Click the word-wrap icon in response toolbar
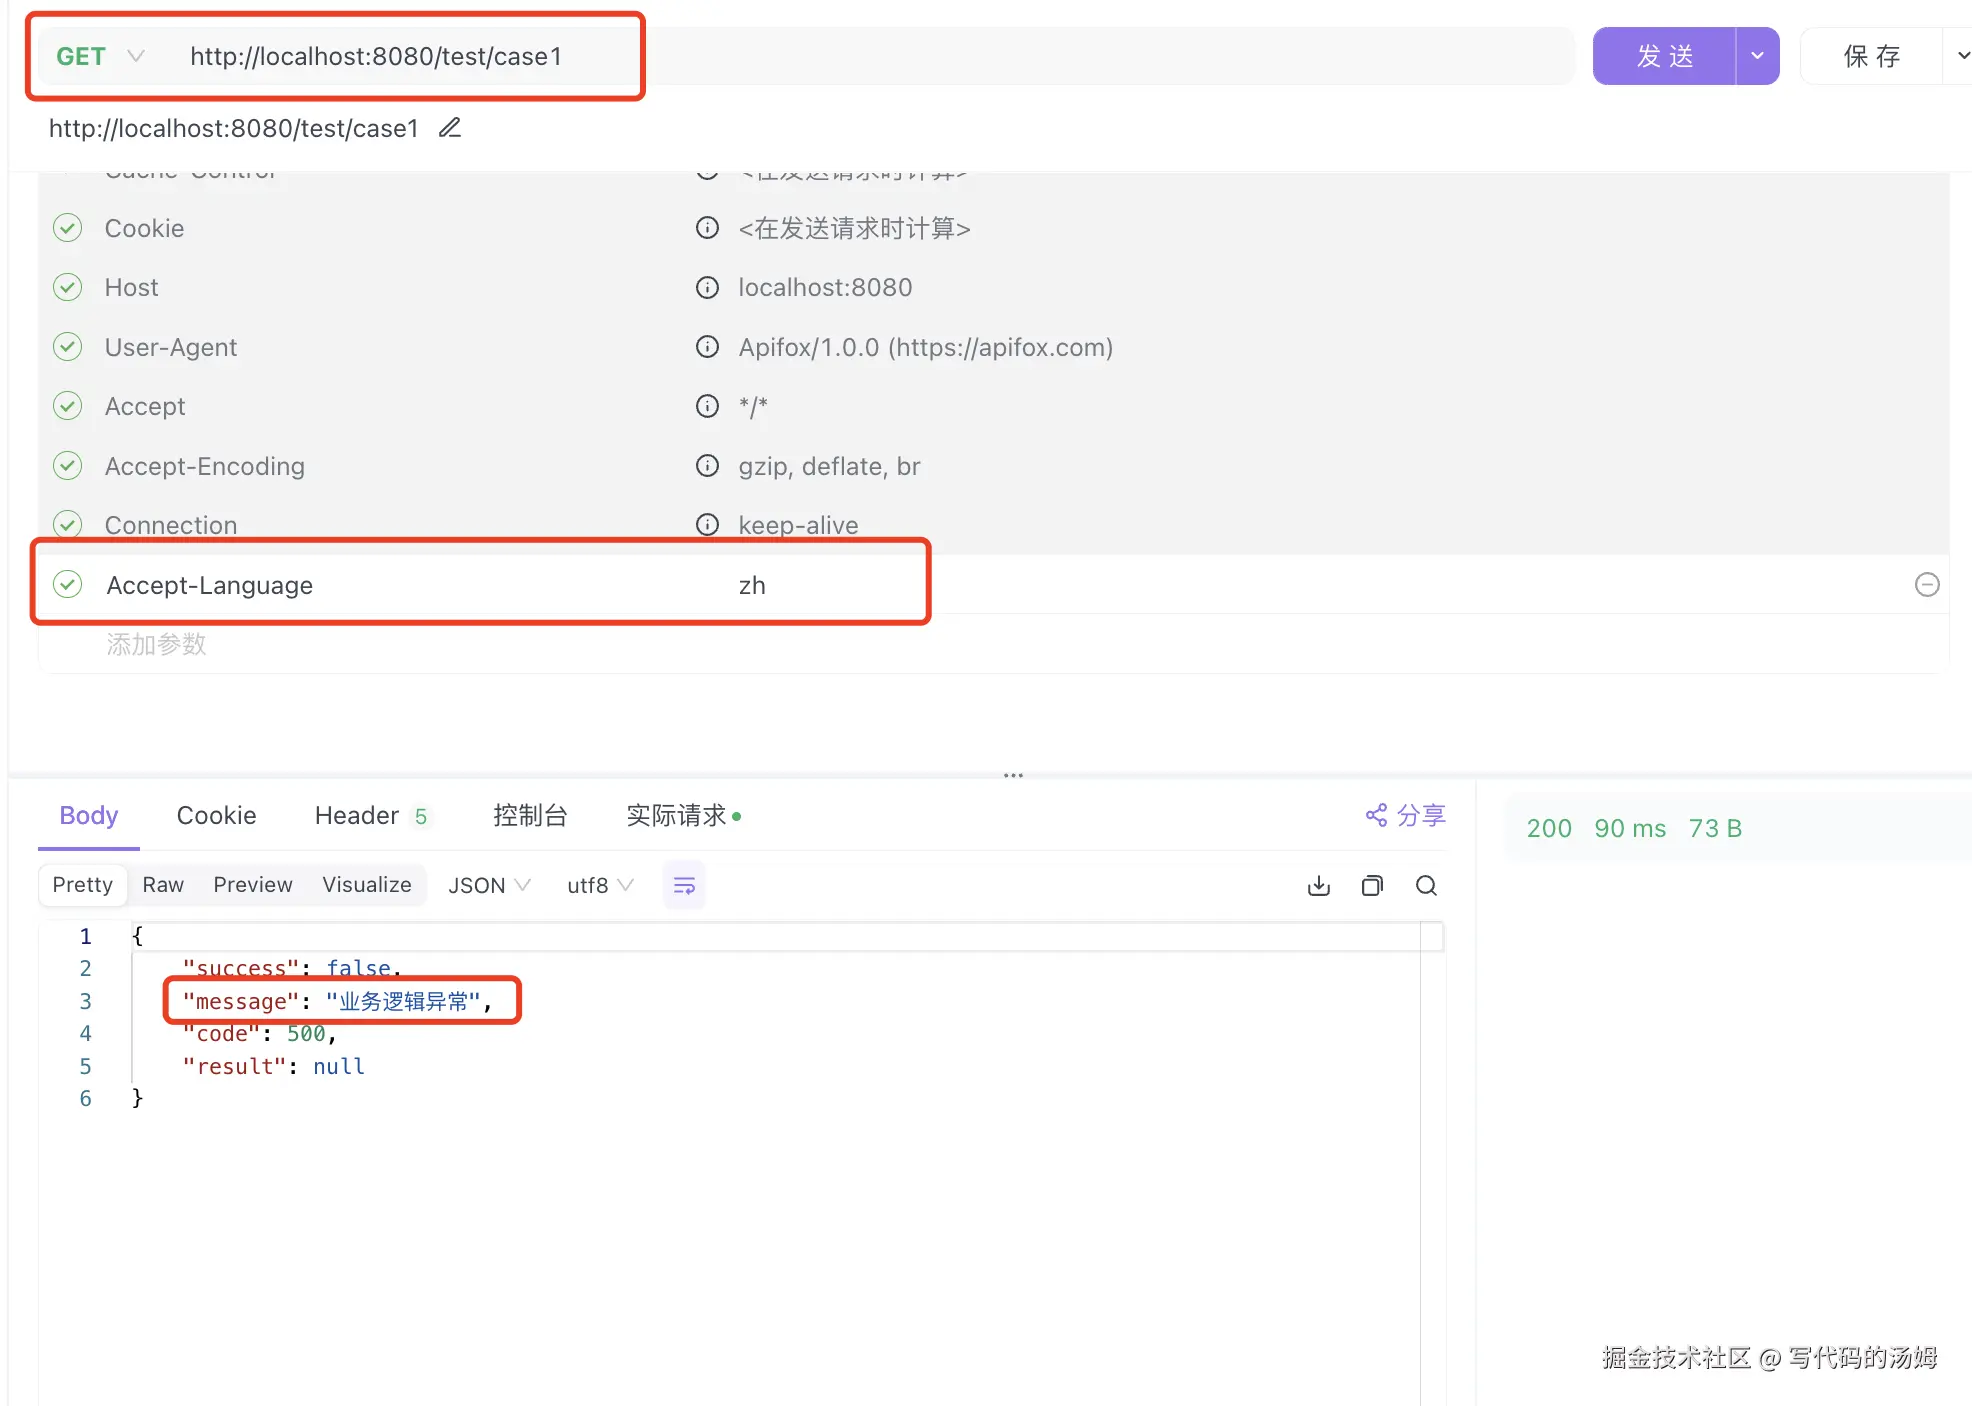The height and width of the screenshot is (1406, 1972). tap(684, 885)
